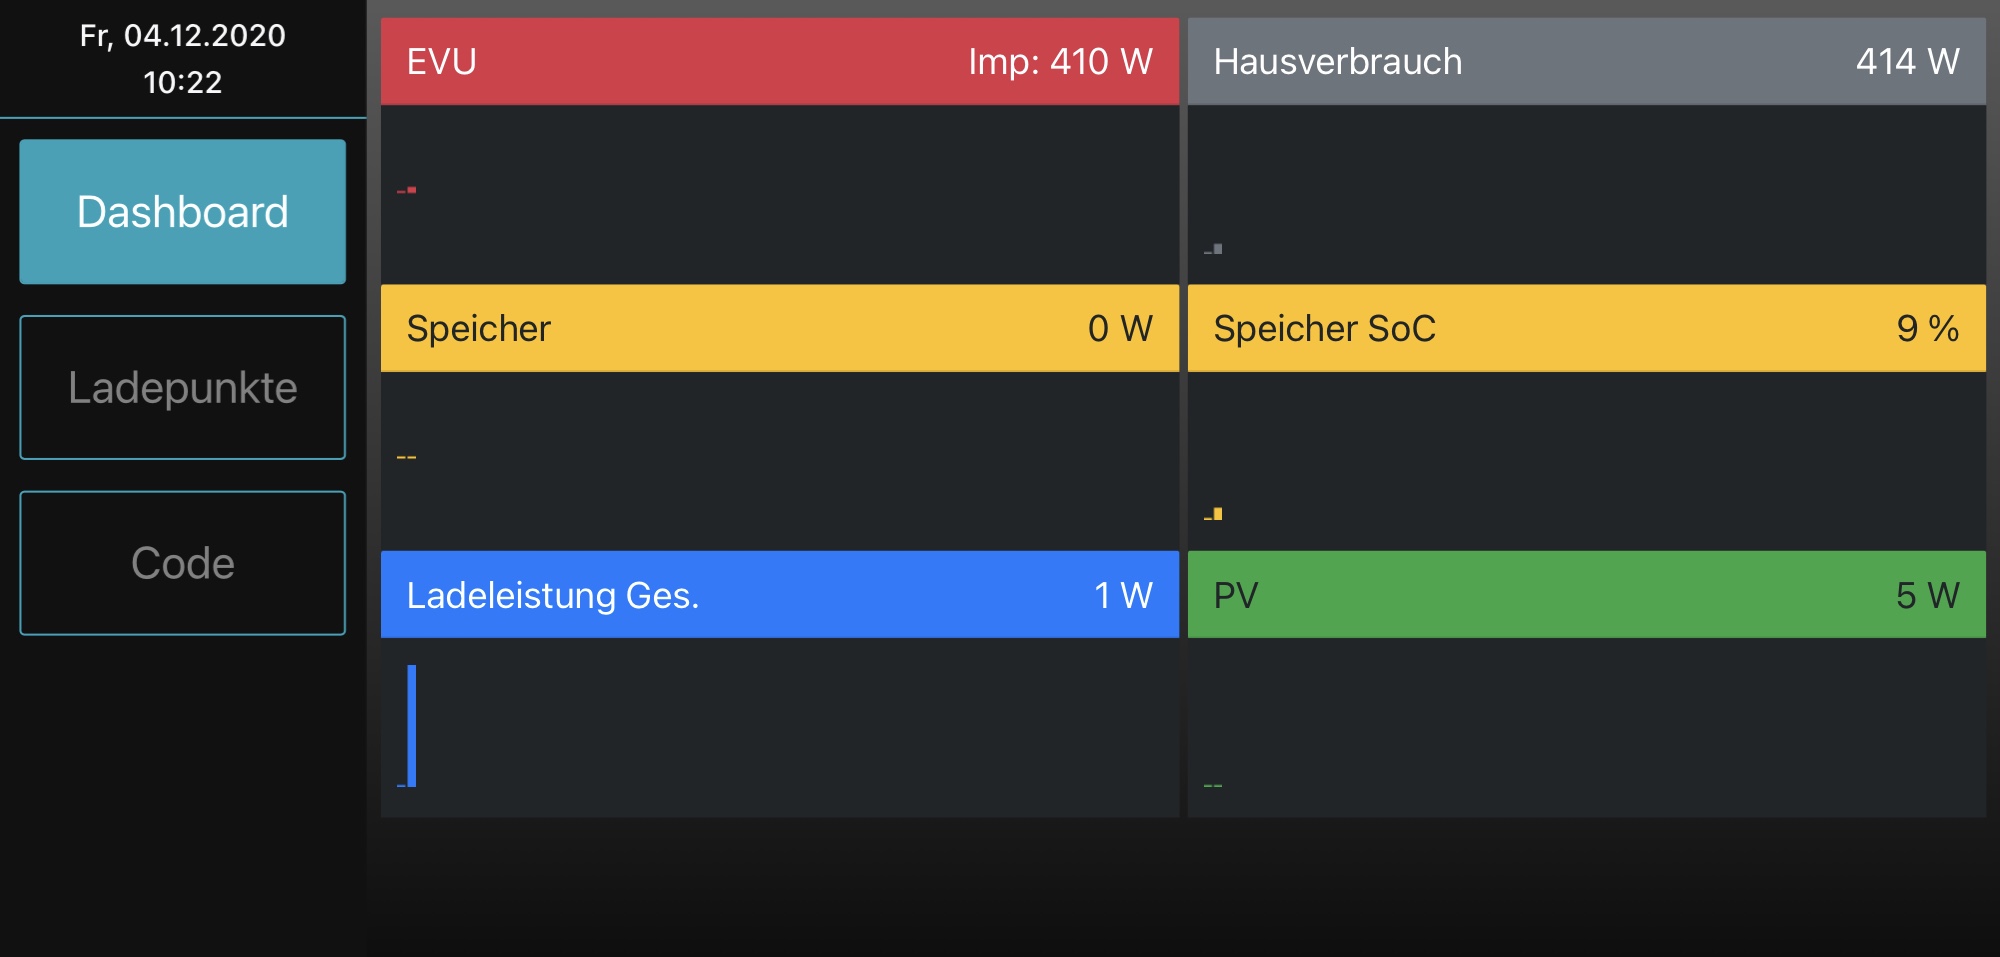Open the Dashboard view
The height and width of the screenshot is (957, 2000).
point(182,212)
